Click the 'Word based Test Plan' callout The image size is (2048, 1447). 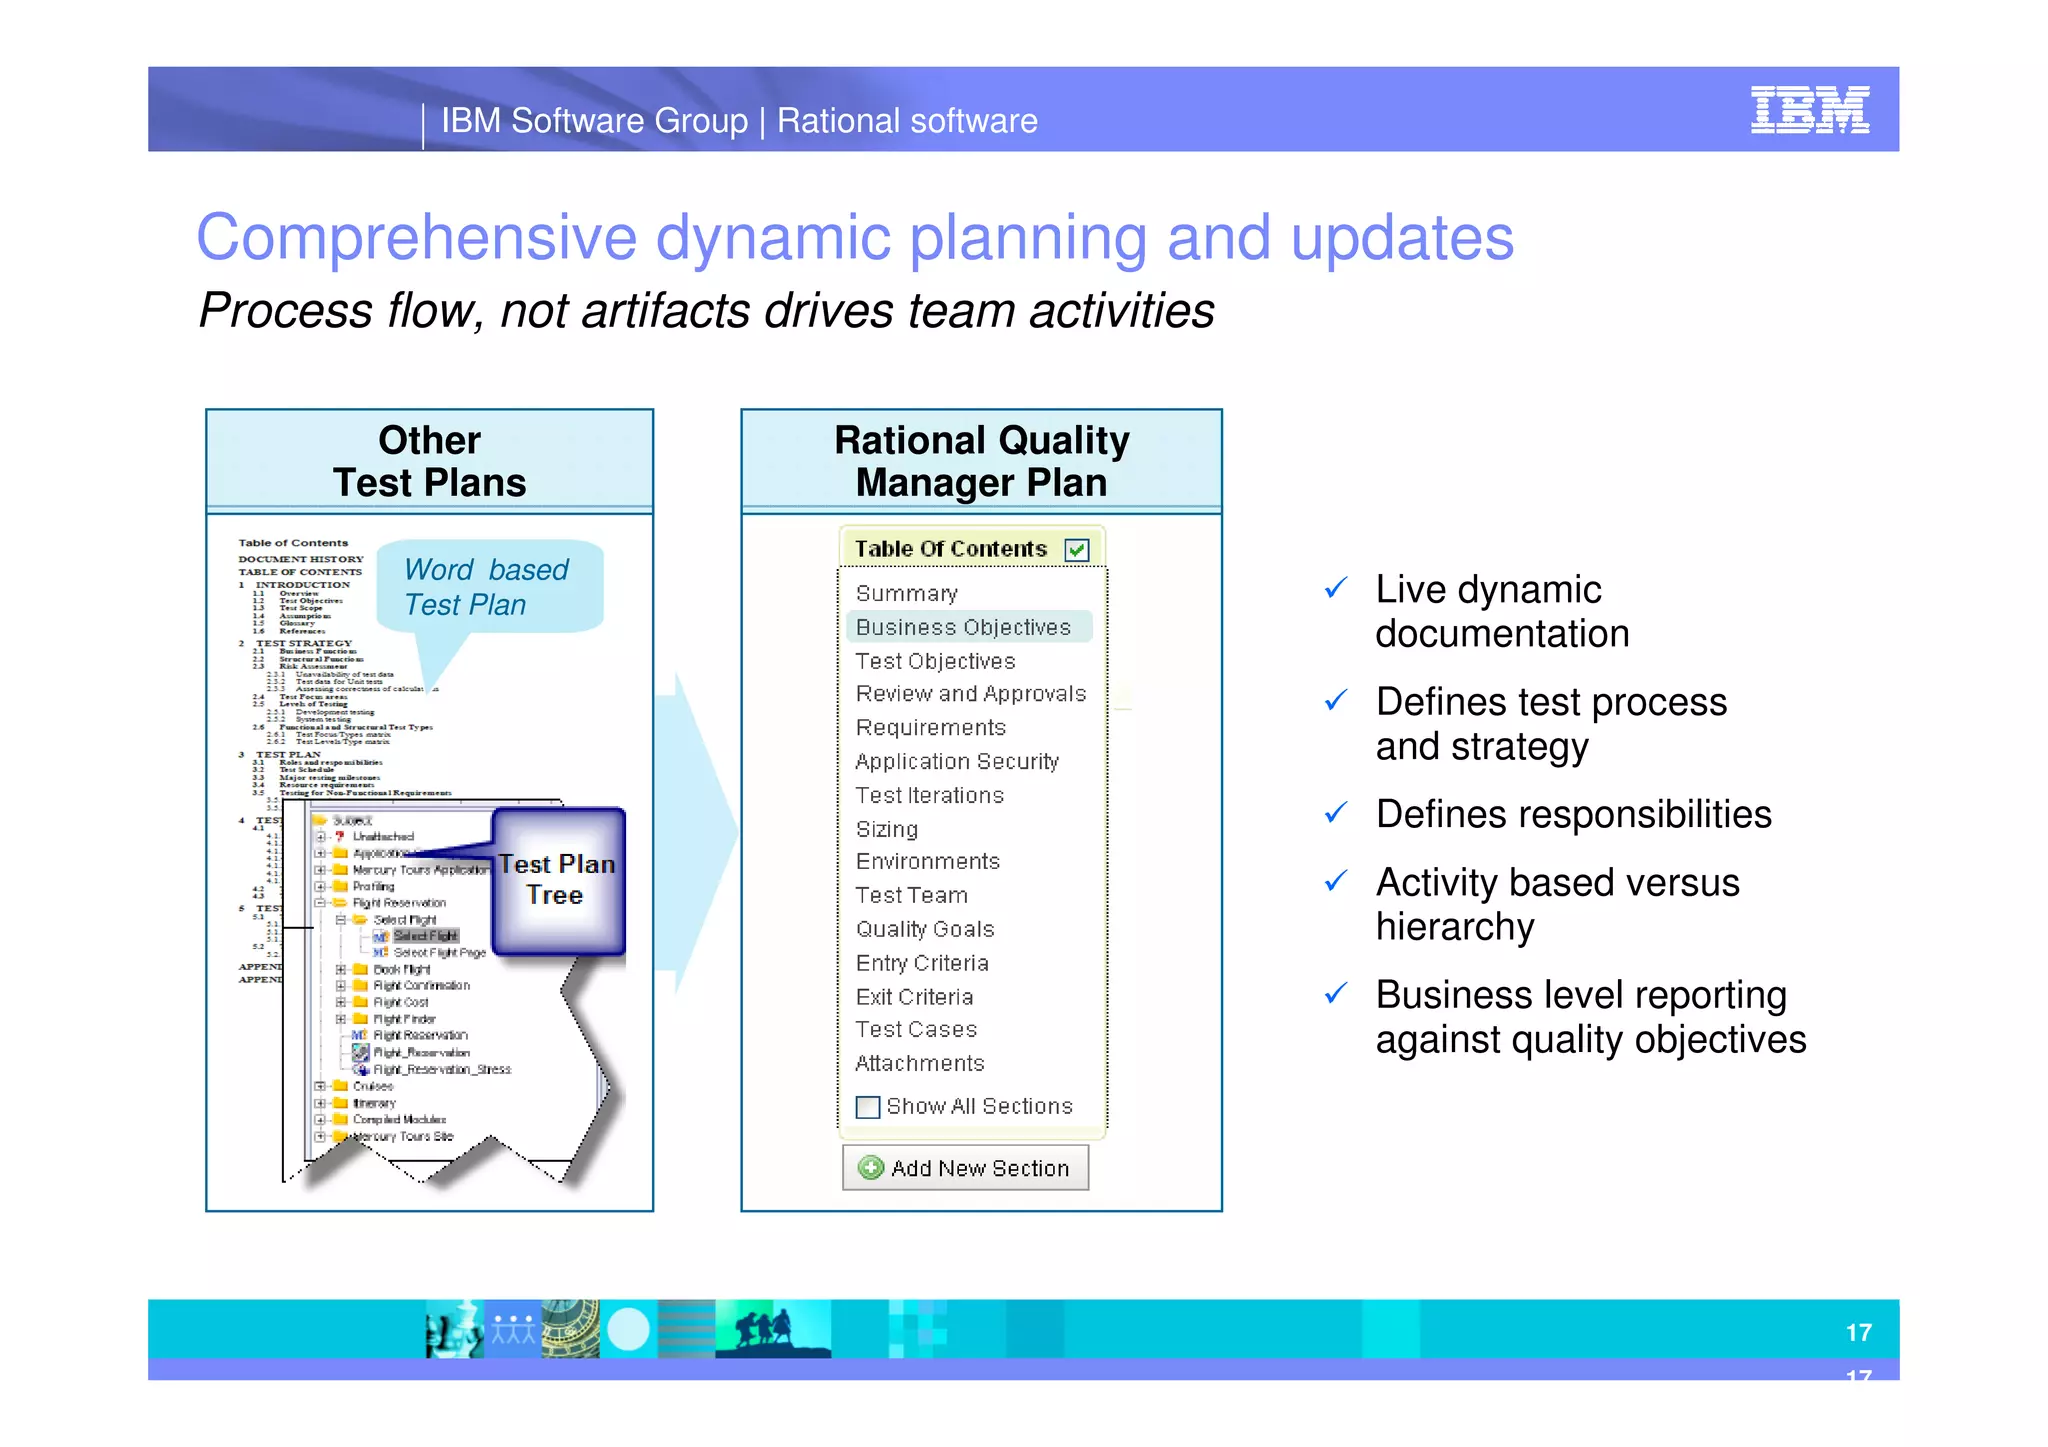pos(490,587)
